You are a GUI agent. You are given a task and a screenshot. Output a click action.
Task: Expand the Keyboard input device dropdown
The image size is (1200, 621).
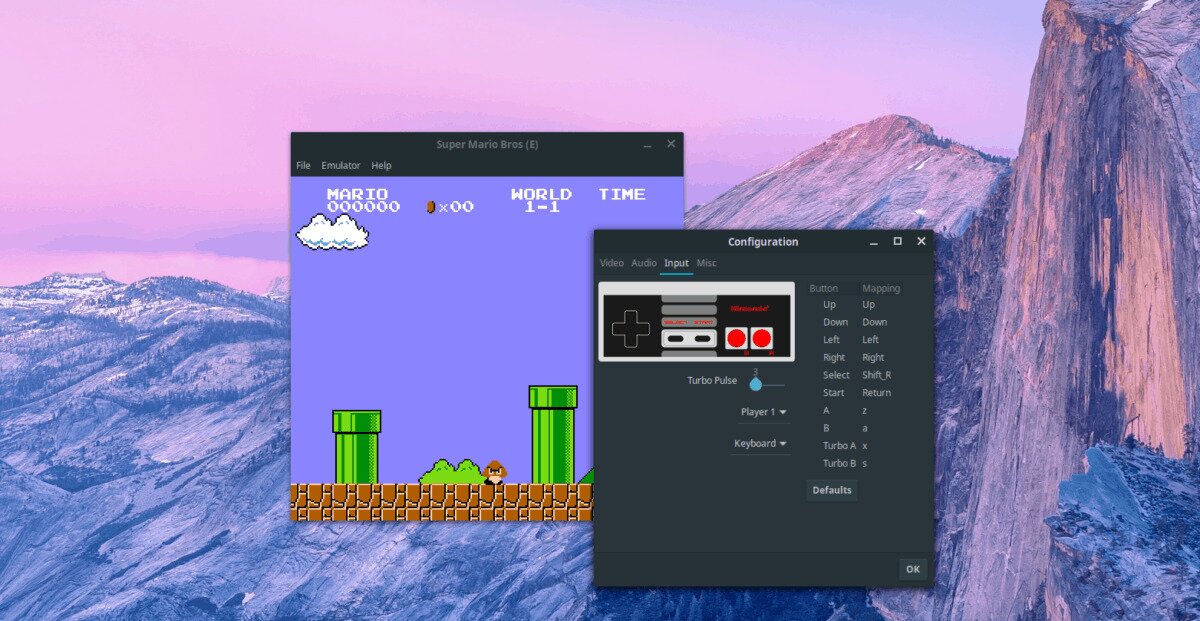point(760,443)
